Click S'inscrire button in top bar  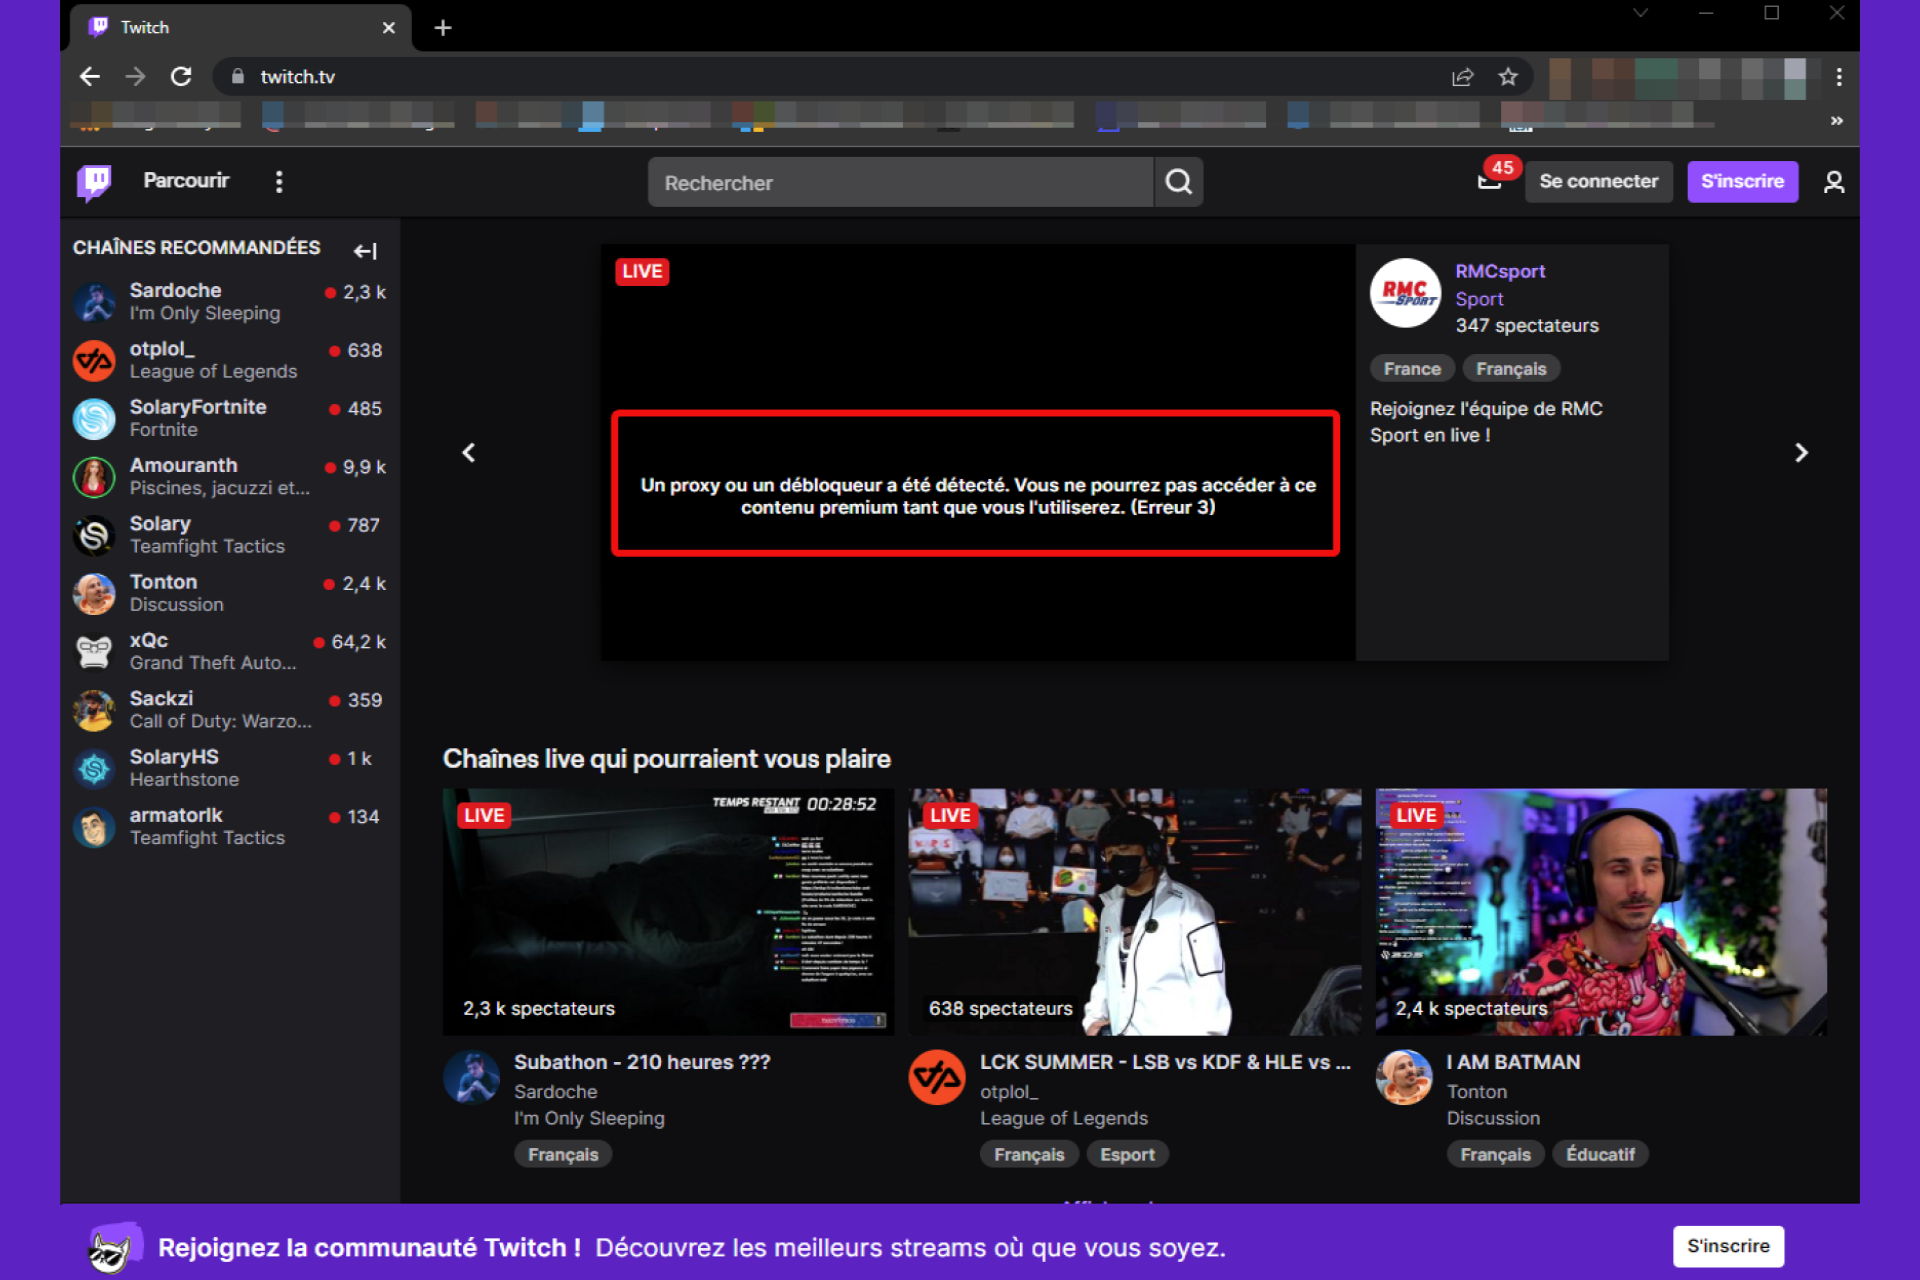(x=1742, y=182)
